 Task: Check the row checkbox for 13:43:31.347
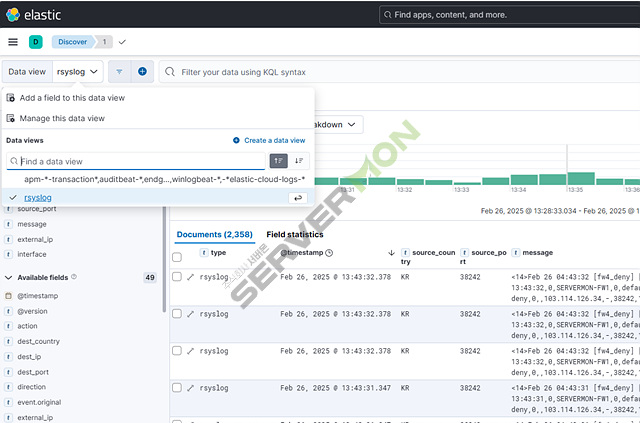coord(177,387)
